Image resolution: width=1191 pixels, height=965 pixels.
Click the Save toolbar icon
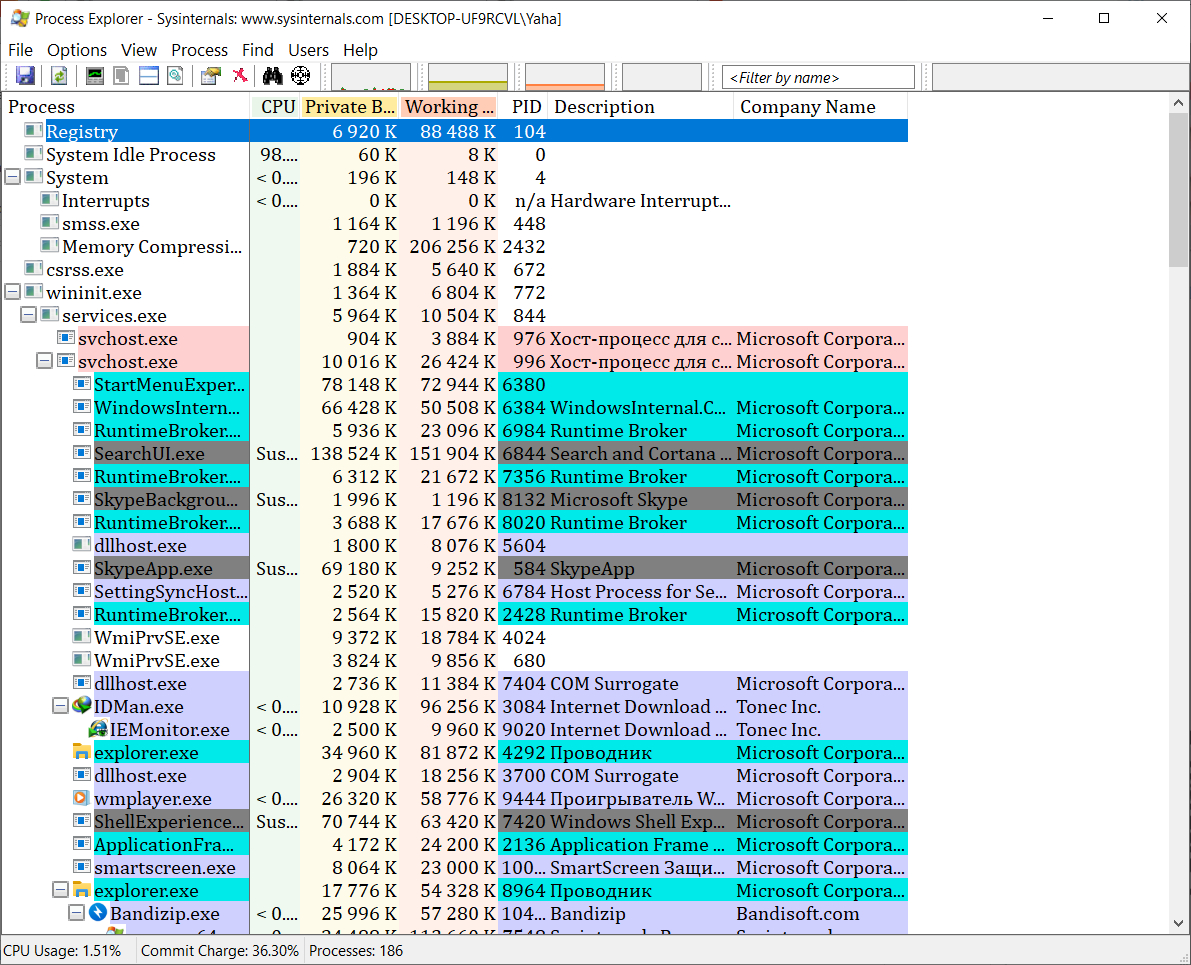pos(26,76)
